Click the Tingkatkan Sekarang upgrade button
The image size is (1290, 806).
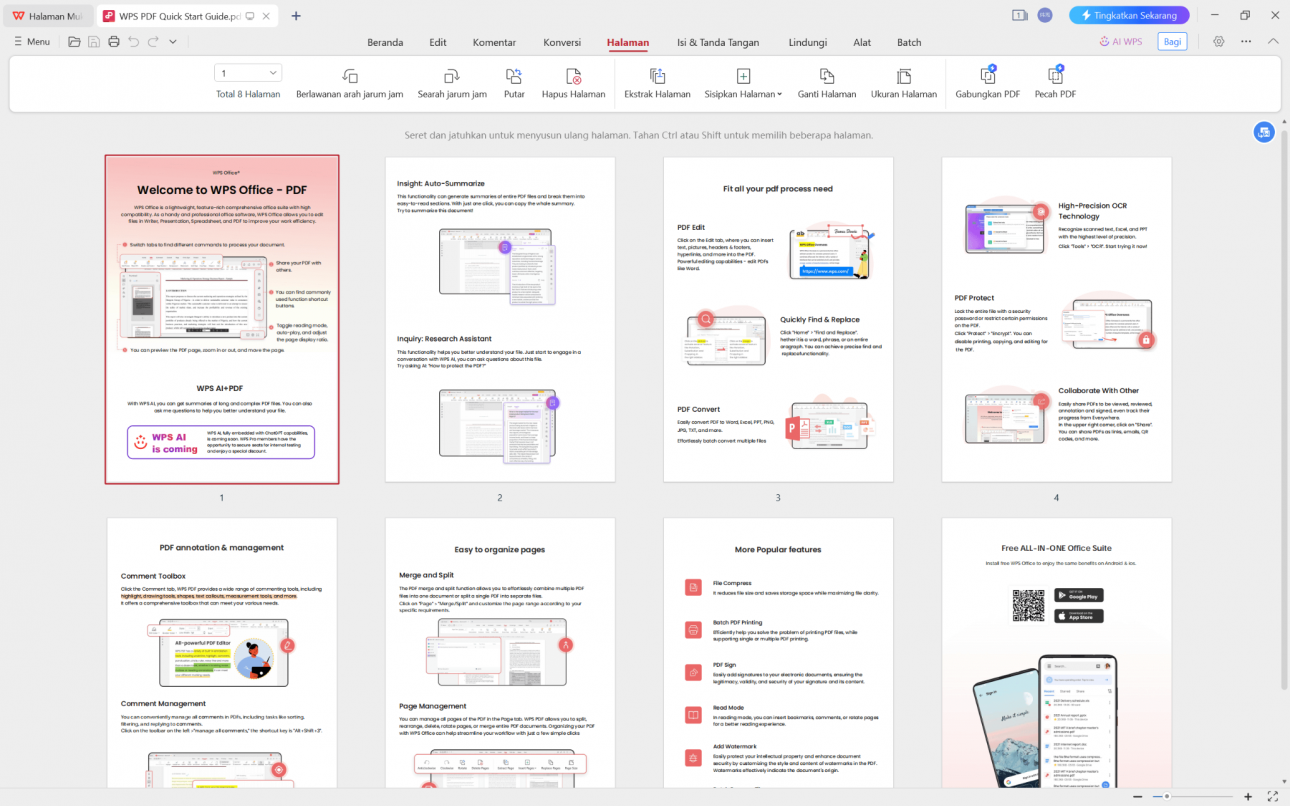click(x=1128, y=15)
